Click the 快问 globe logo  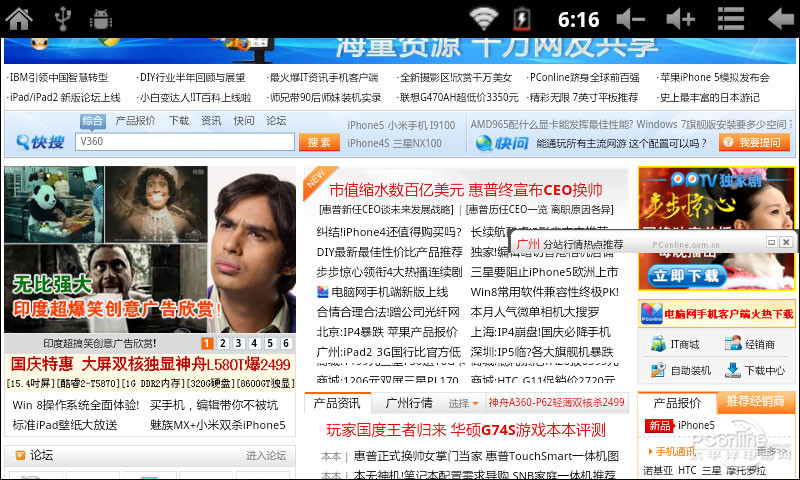point(502,143)
